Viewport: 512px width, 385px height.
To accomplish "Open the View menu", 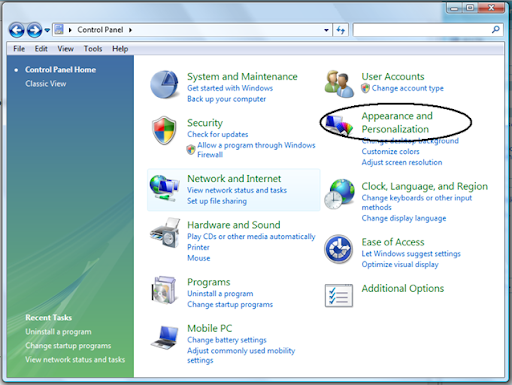I will (x=65, y=49).
